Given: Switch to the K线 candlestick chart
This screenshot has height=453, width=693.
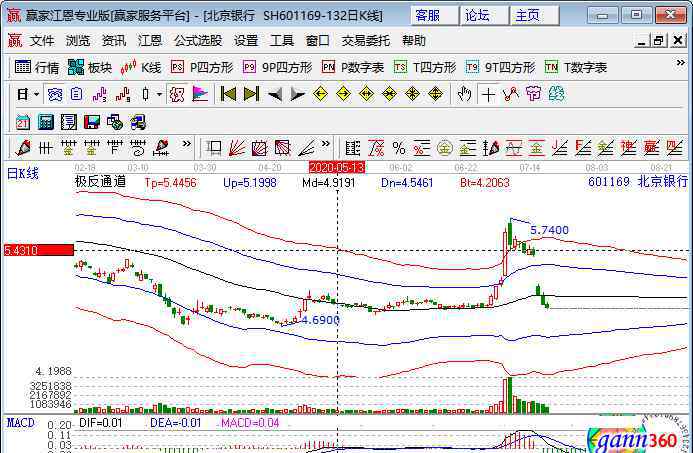Looking at the screenshot, I should (141, 67).
